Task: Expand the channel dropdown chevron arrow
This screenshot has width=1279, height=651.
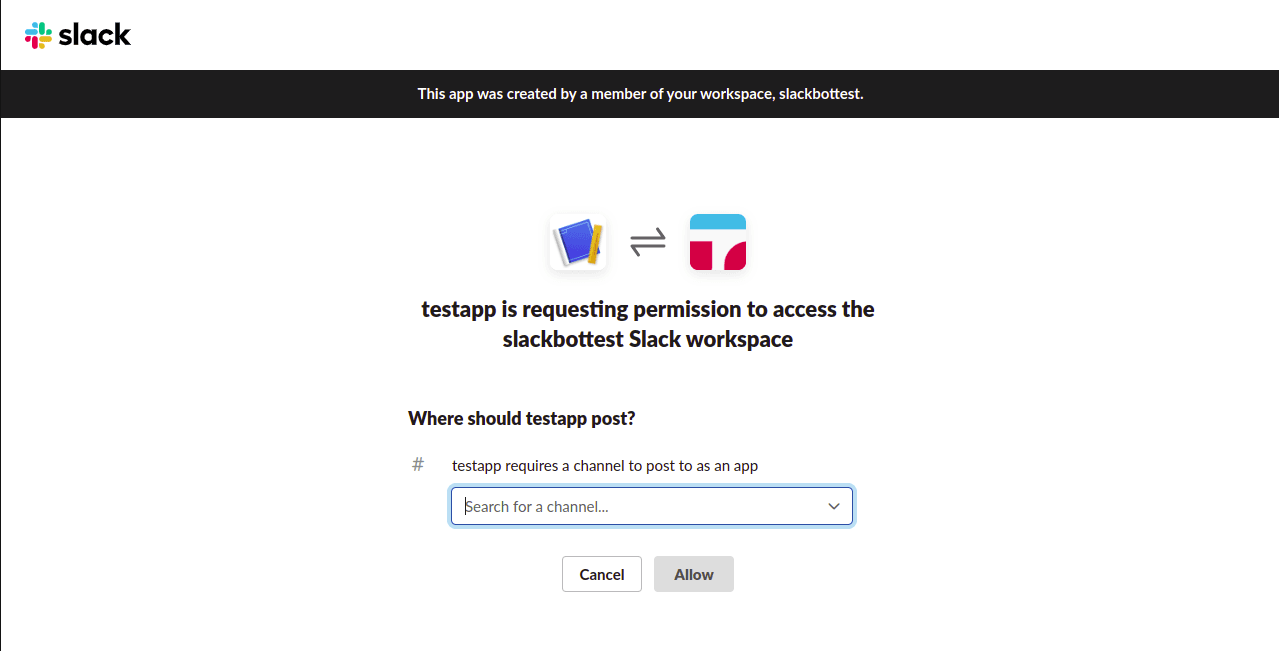Action: [x=834, y=506]
